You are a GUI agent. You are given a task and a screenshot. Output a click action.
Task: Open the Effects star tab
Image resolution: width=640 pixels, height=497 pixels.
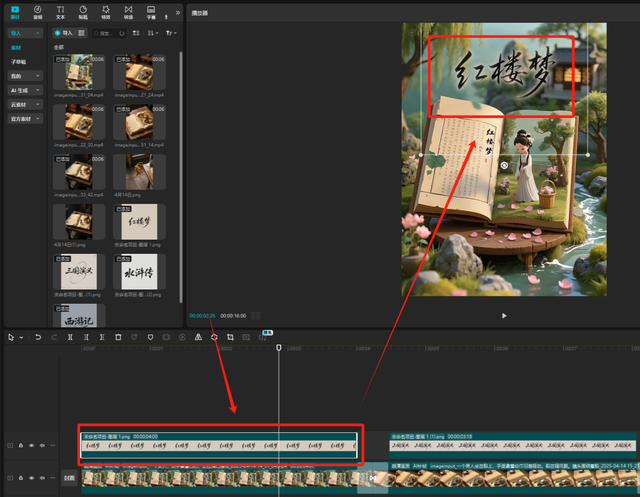click(106, 12)
